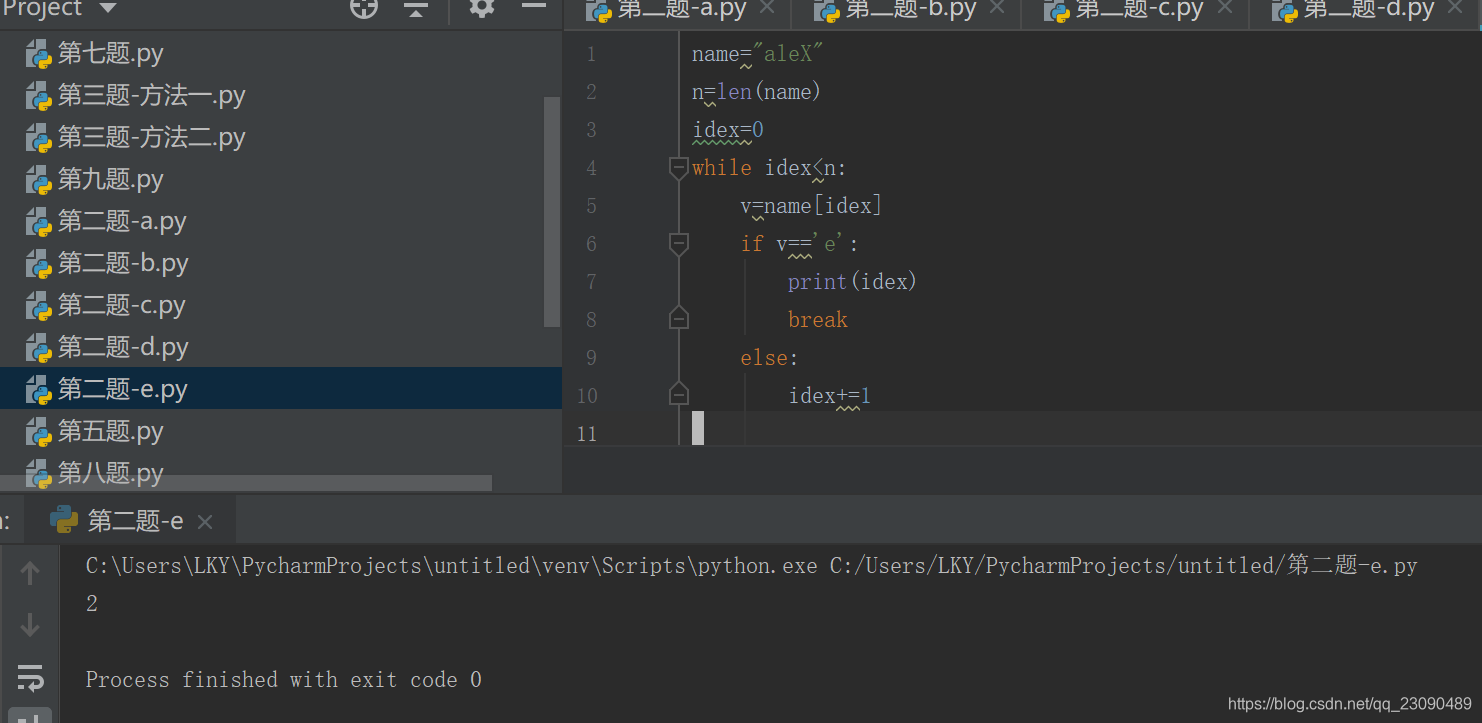Click the idex+=1 statement
This screenshot has width=1482, height=723.
pyautogui.click(x=830, y=396)
